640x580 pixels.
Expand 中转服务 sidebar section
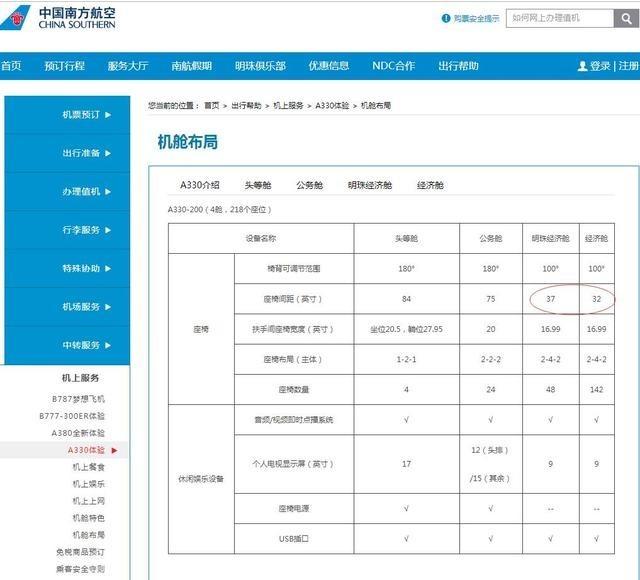click(67, 345)
